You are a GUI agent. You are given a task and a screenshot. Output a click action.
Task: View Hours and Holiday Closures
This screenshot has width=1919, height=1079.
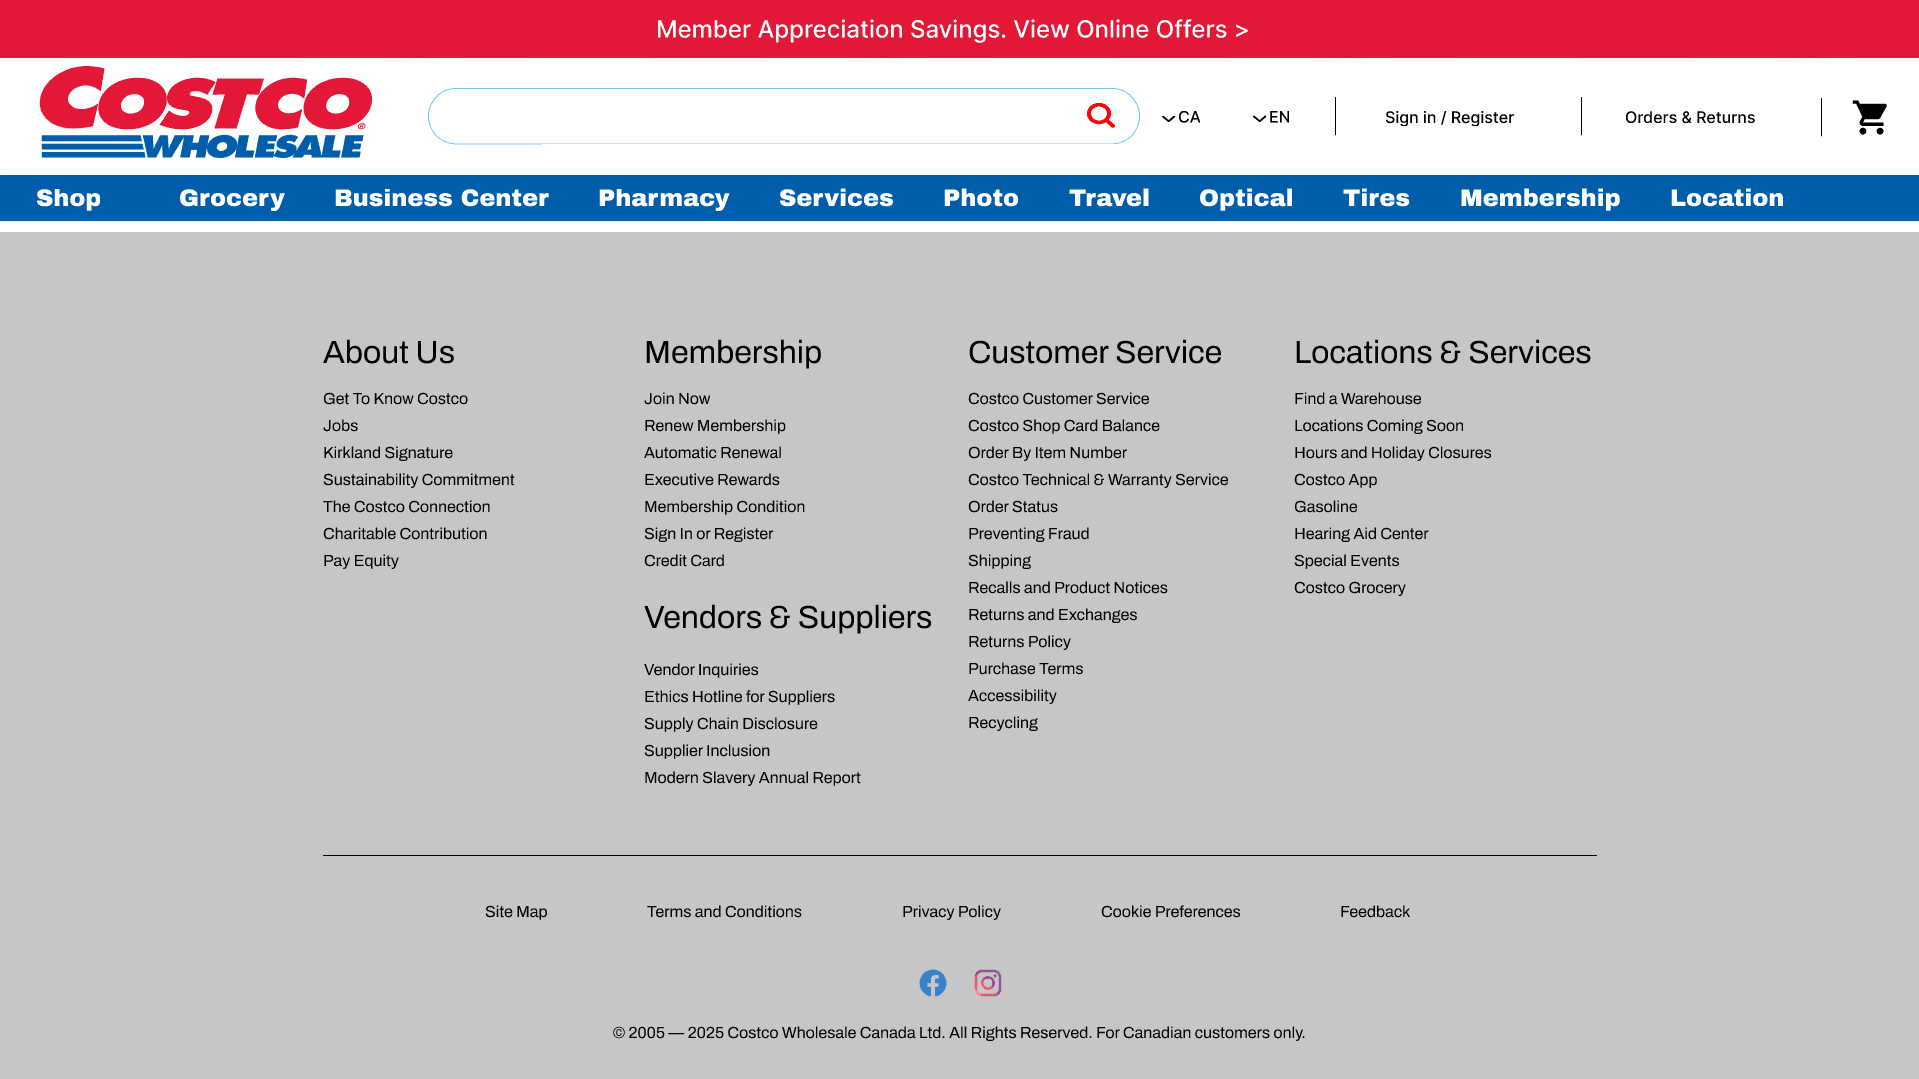click(1392, 452)
